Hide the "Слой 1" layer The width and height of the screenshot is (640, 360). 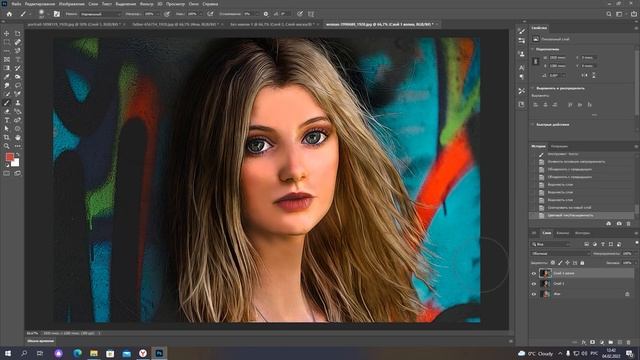[x=534, y=284]
